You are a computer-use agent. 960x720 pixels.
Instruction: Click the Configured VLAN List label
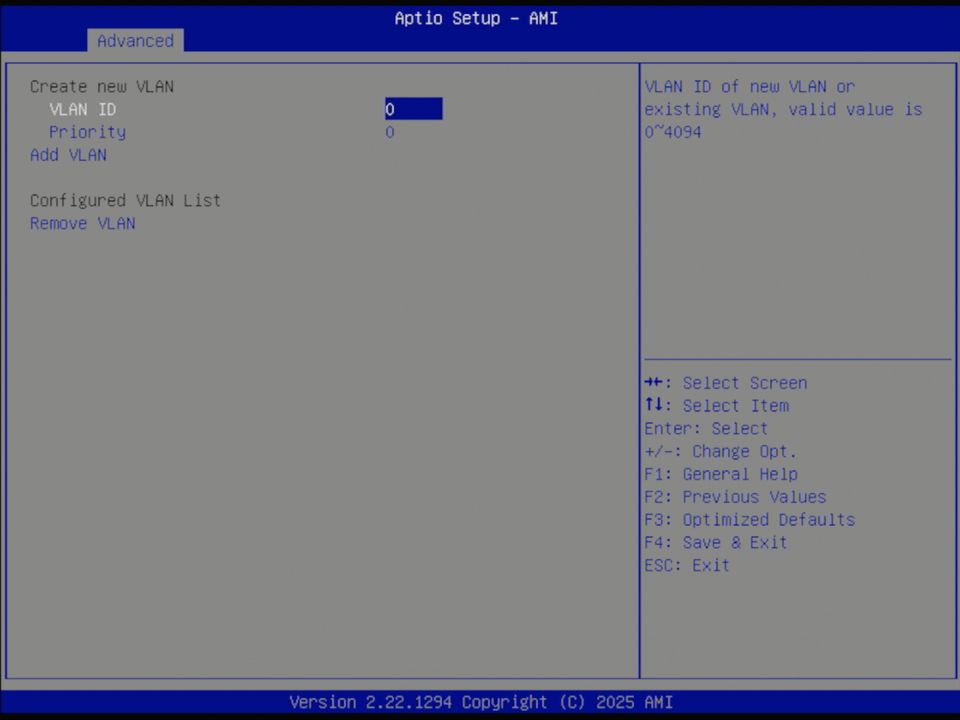point(125,200)
